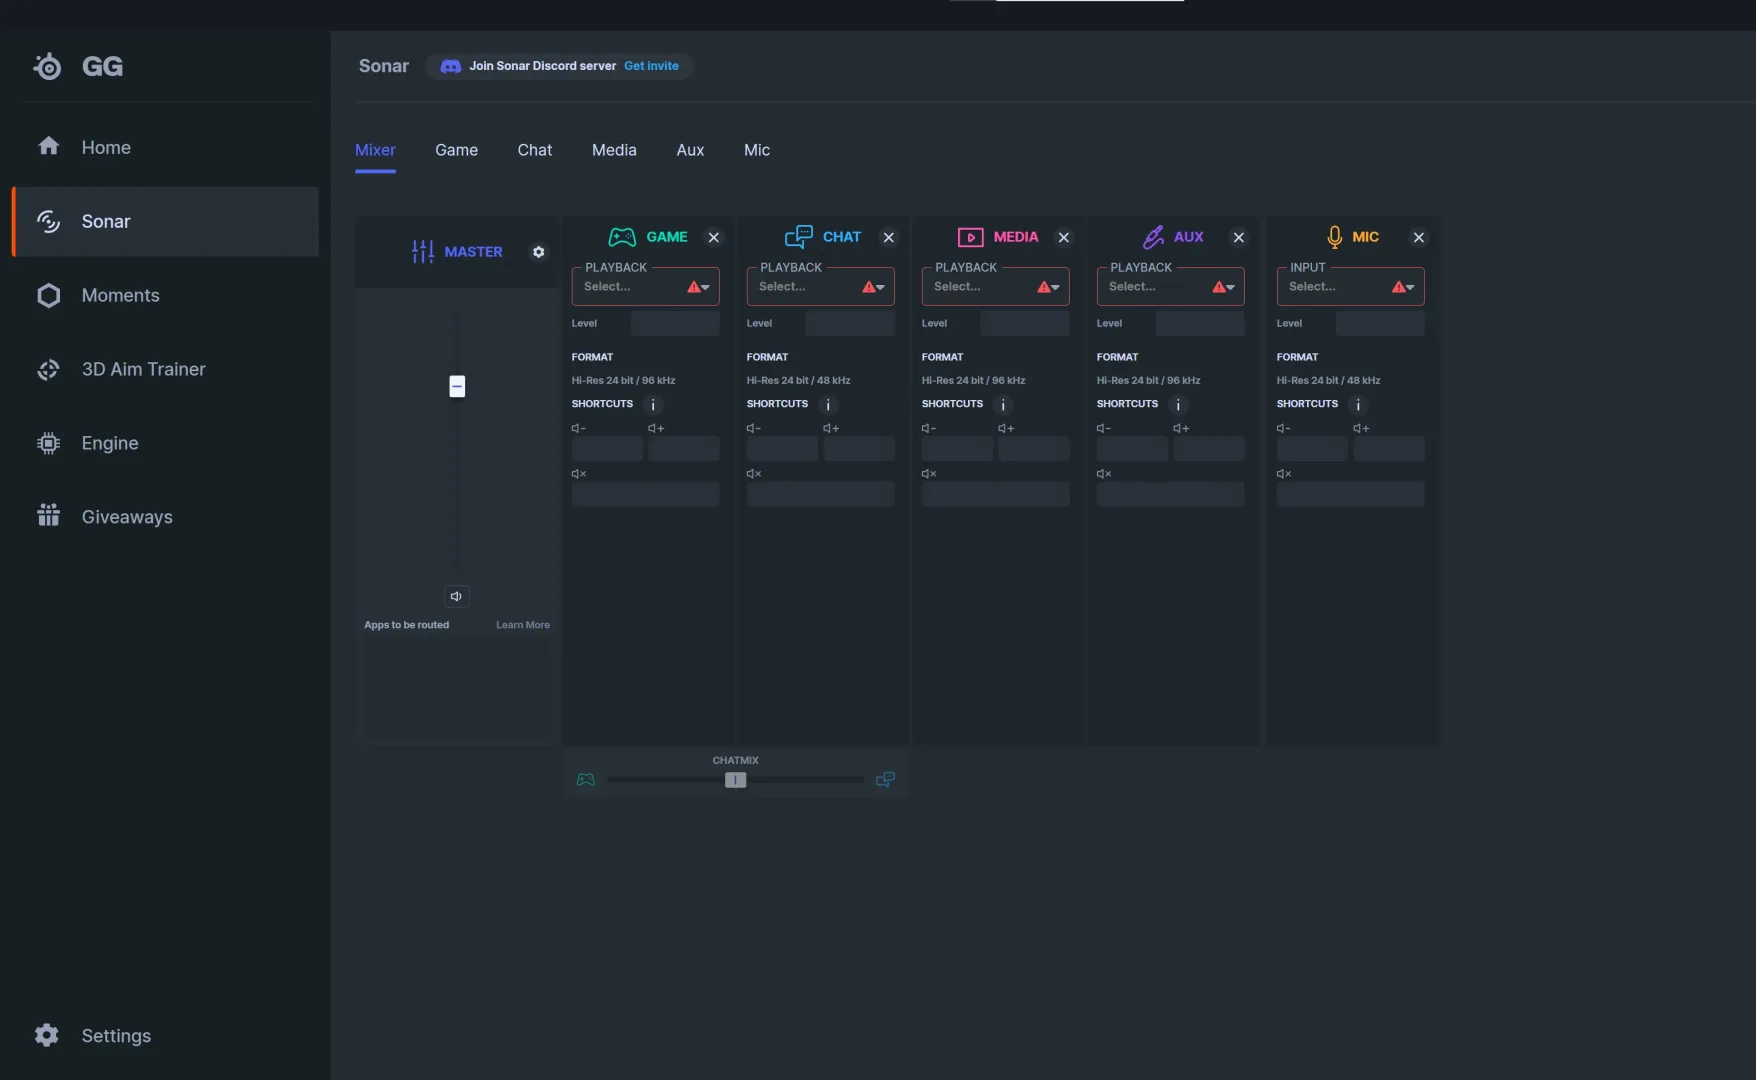Switch to the Media tab
This screenshot has height=1080, width=1756.
click(614, 150)
